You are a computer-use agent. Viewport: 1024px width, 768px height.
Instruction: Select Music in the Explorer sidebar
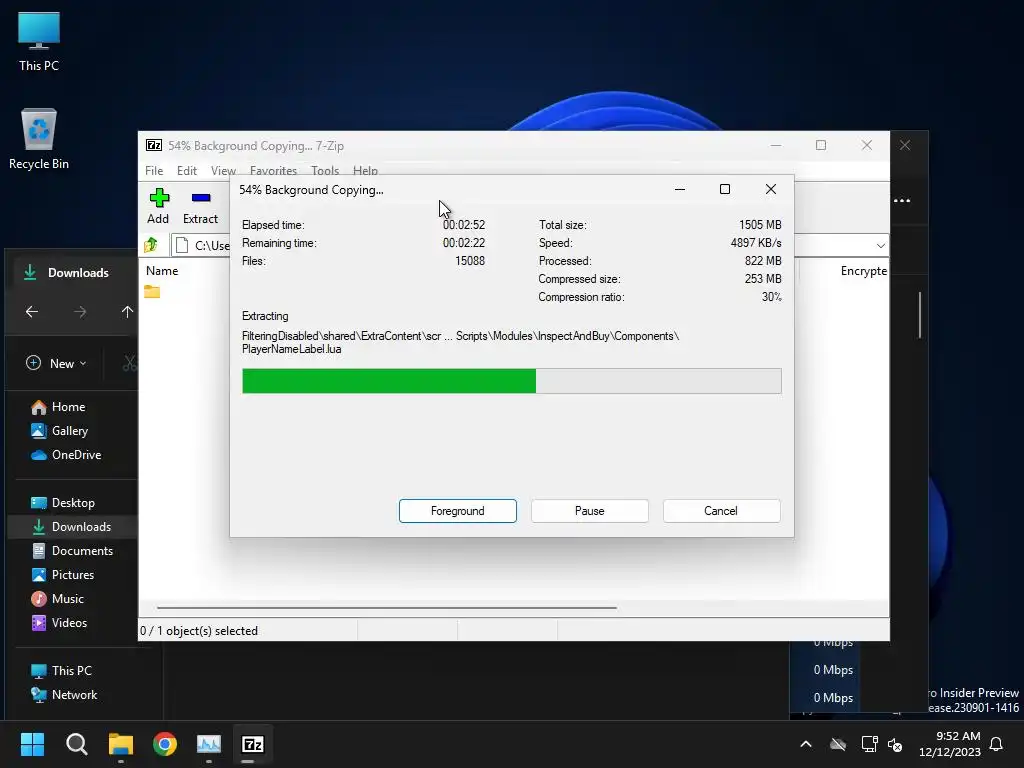[67, 599]
